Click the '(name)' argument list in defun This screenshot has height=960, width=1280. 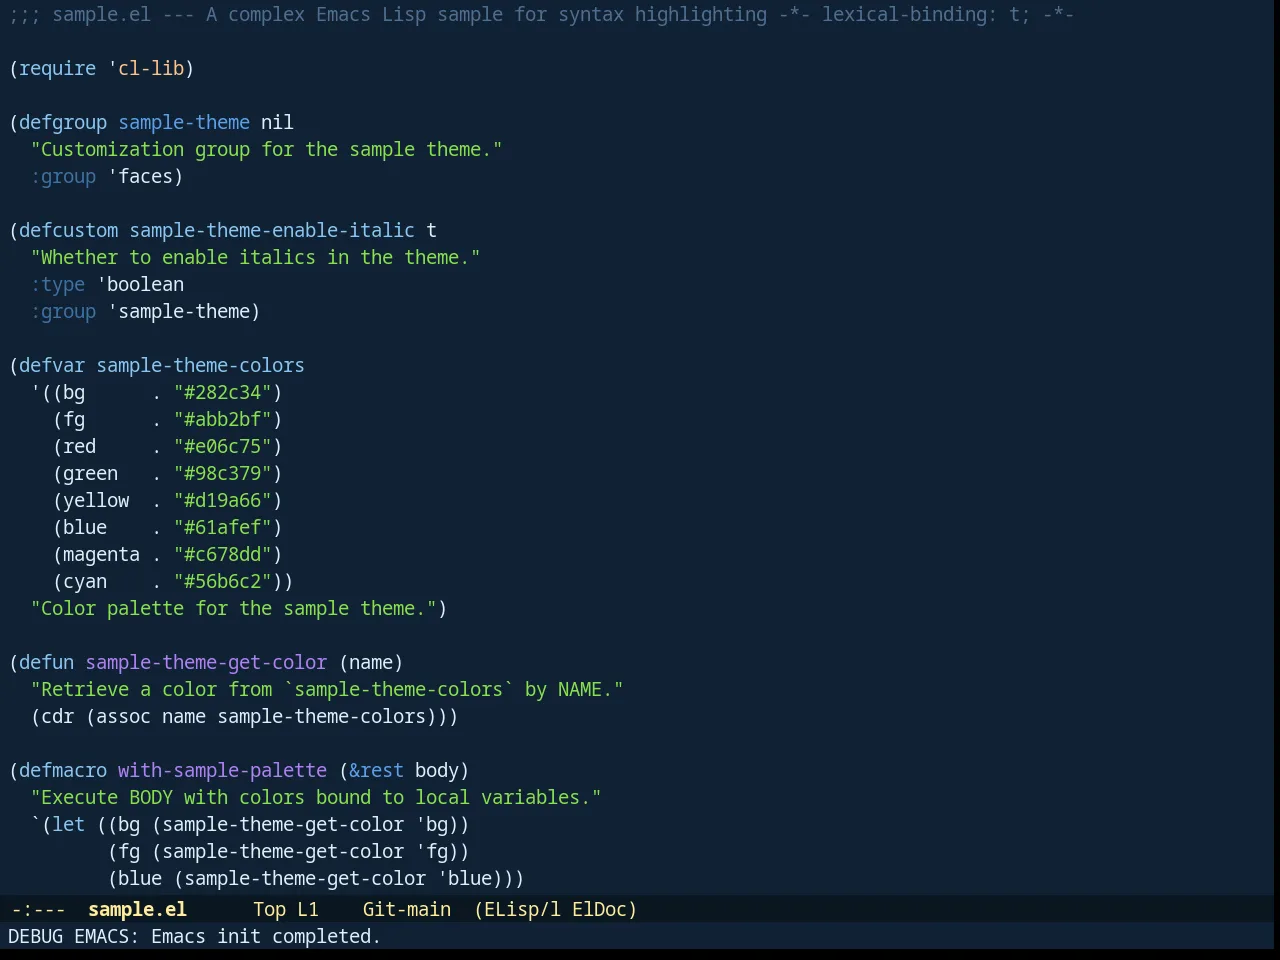371,662
